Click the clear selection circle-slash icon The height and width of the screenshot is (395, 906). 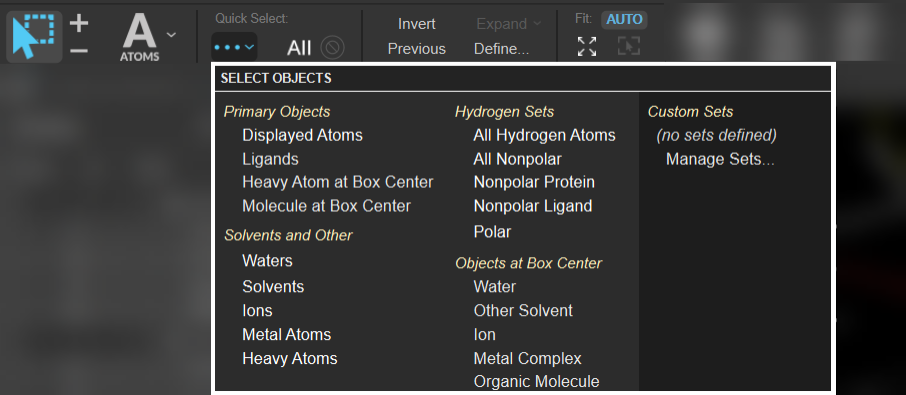[x=332, y=48]
